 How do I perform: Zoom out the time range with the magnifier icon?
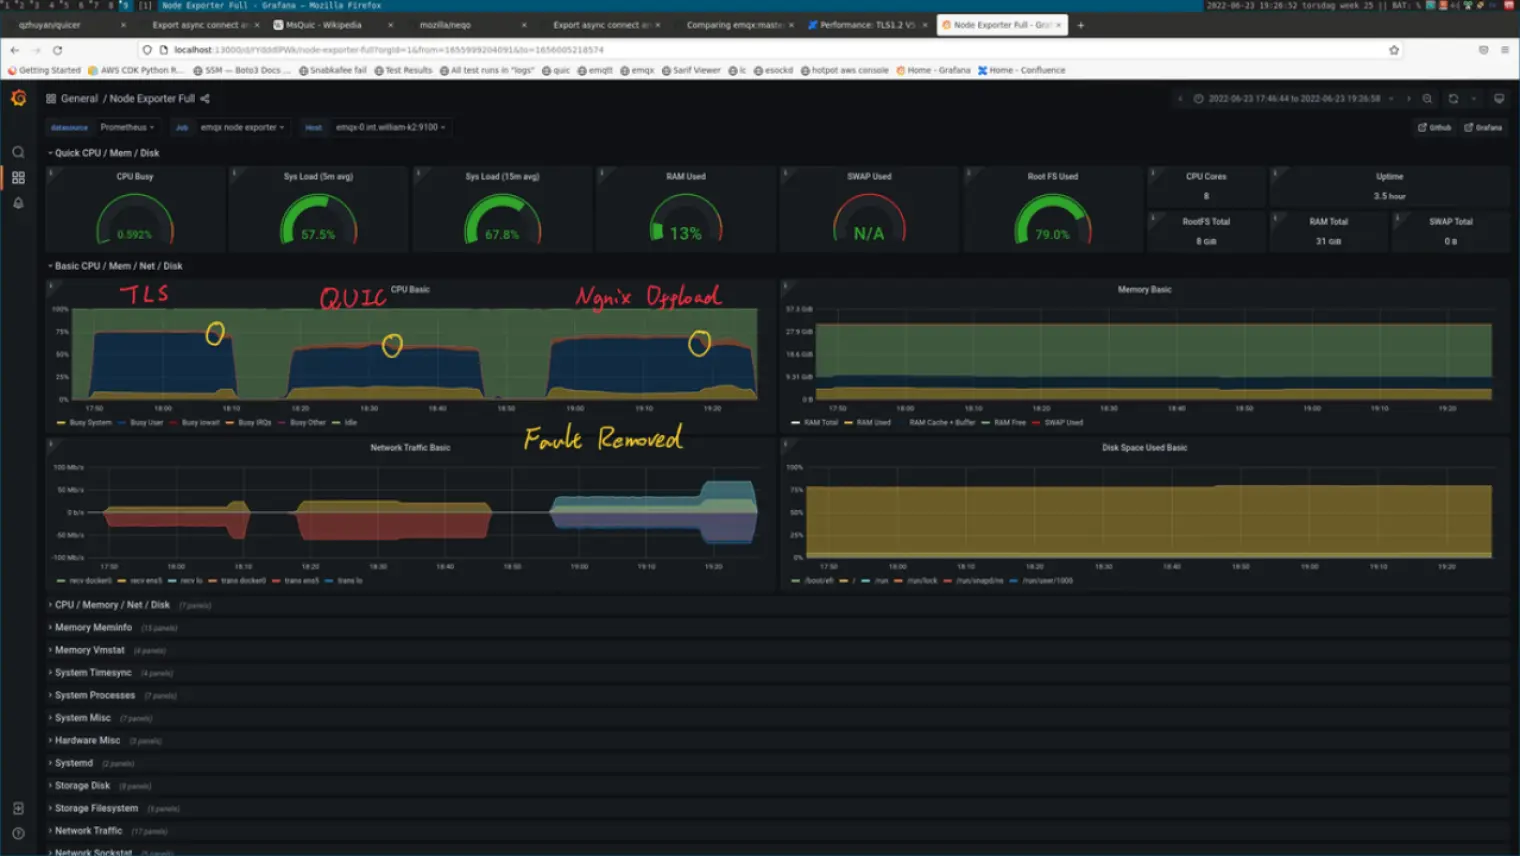[1427, 99]
